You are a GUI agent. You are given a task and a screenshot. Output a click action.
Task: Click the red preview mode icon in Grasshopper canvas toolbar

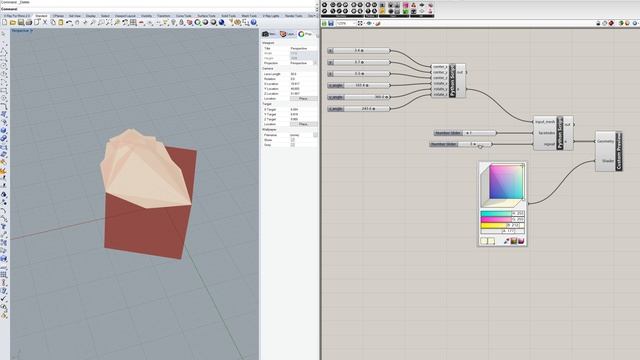[x=611, y=23]
